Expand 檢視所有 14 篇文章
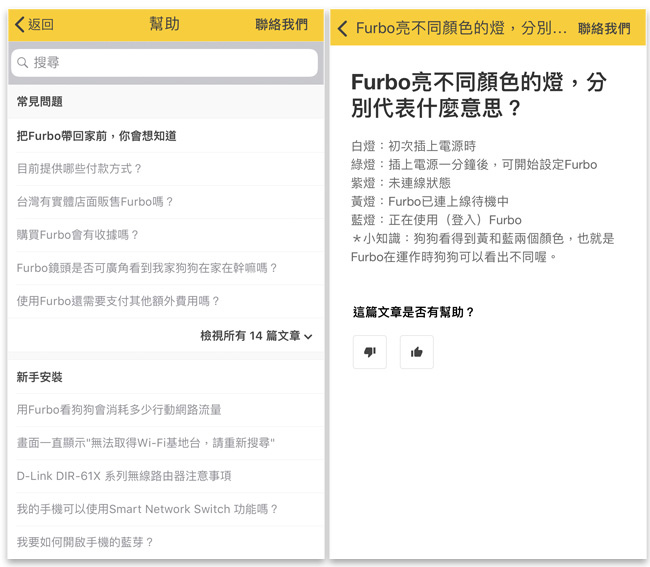This screenshot has width=650, height=567. (x=256, y=335)
